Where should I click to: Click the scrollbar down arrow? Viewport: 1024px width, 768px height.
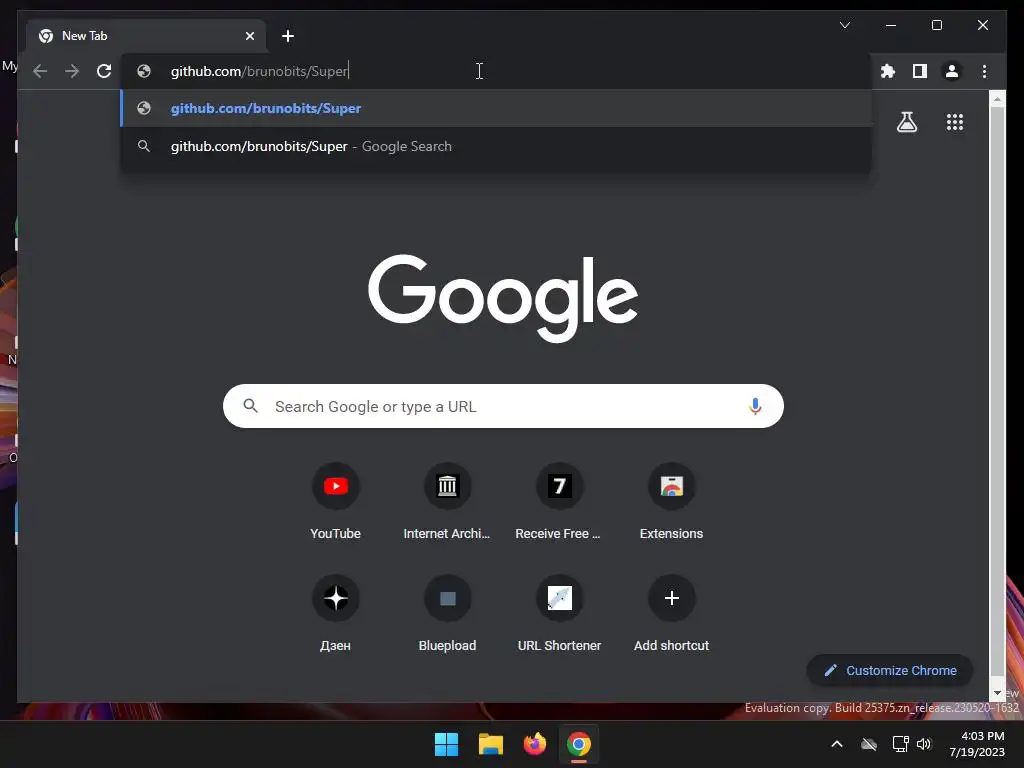coord(997,693)
